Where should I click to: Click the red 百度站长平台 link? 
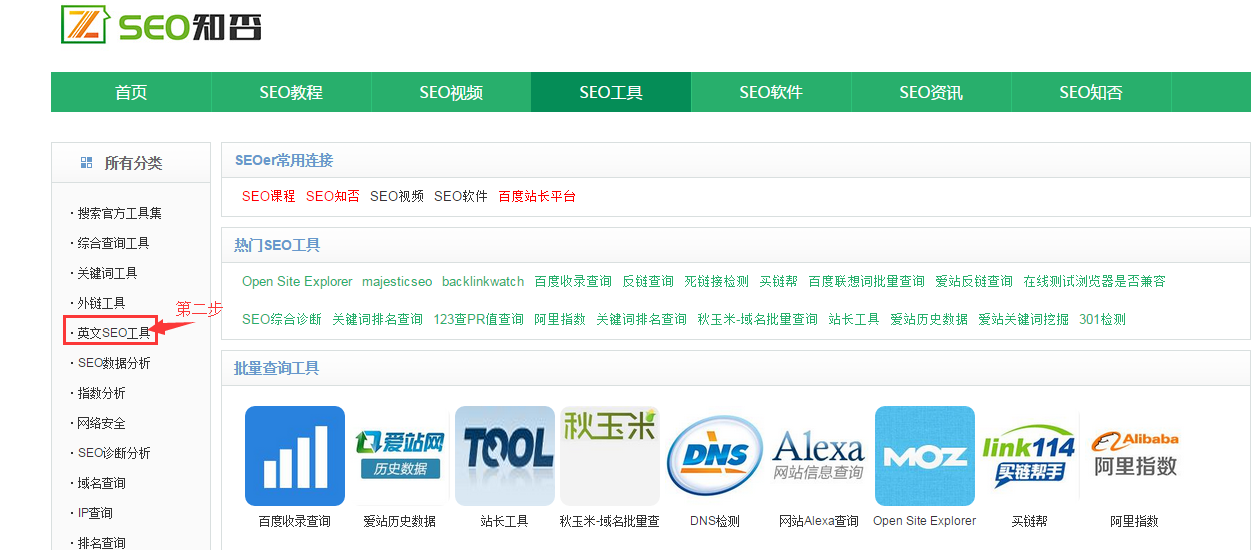point(537,197)
